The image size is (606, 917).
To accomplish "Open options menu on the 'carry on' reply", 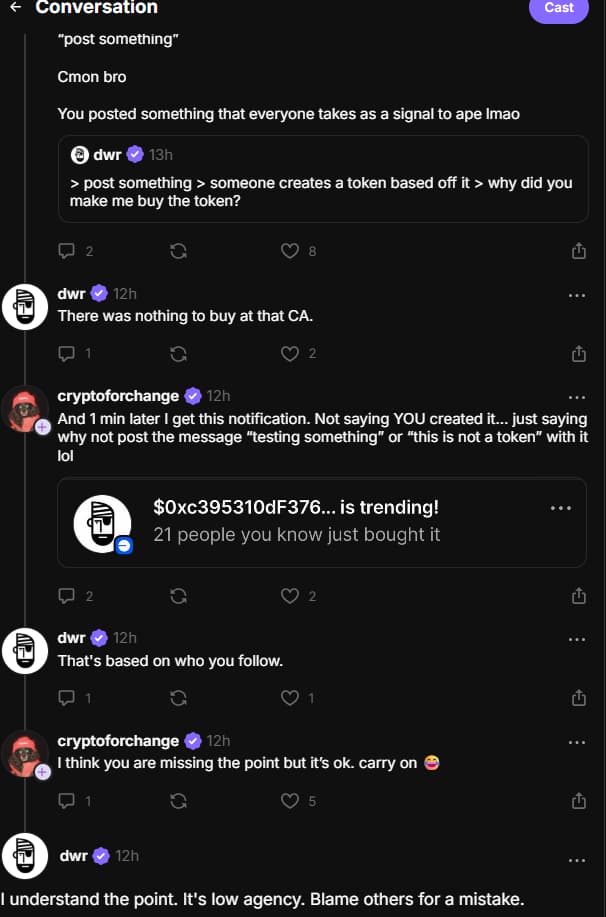I will (x=577, y=742).
